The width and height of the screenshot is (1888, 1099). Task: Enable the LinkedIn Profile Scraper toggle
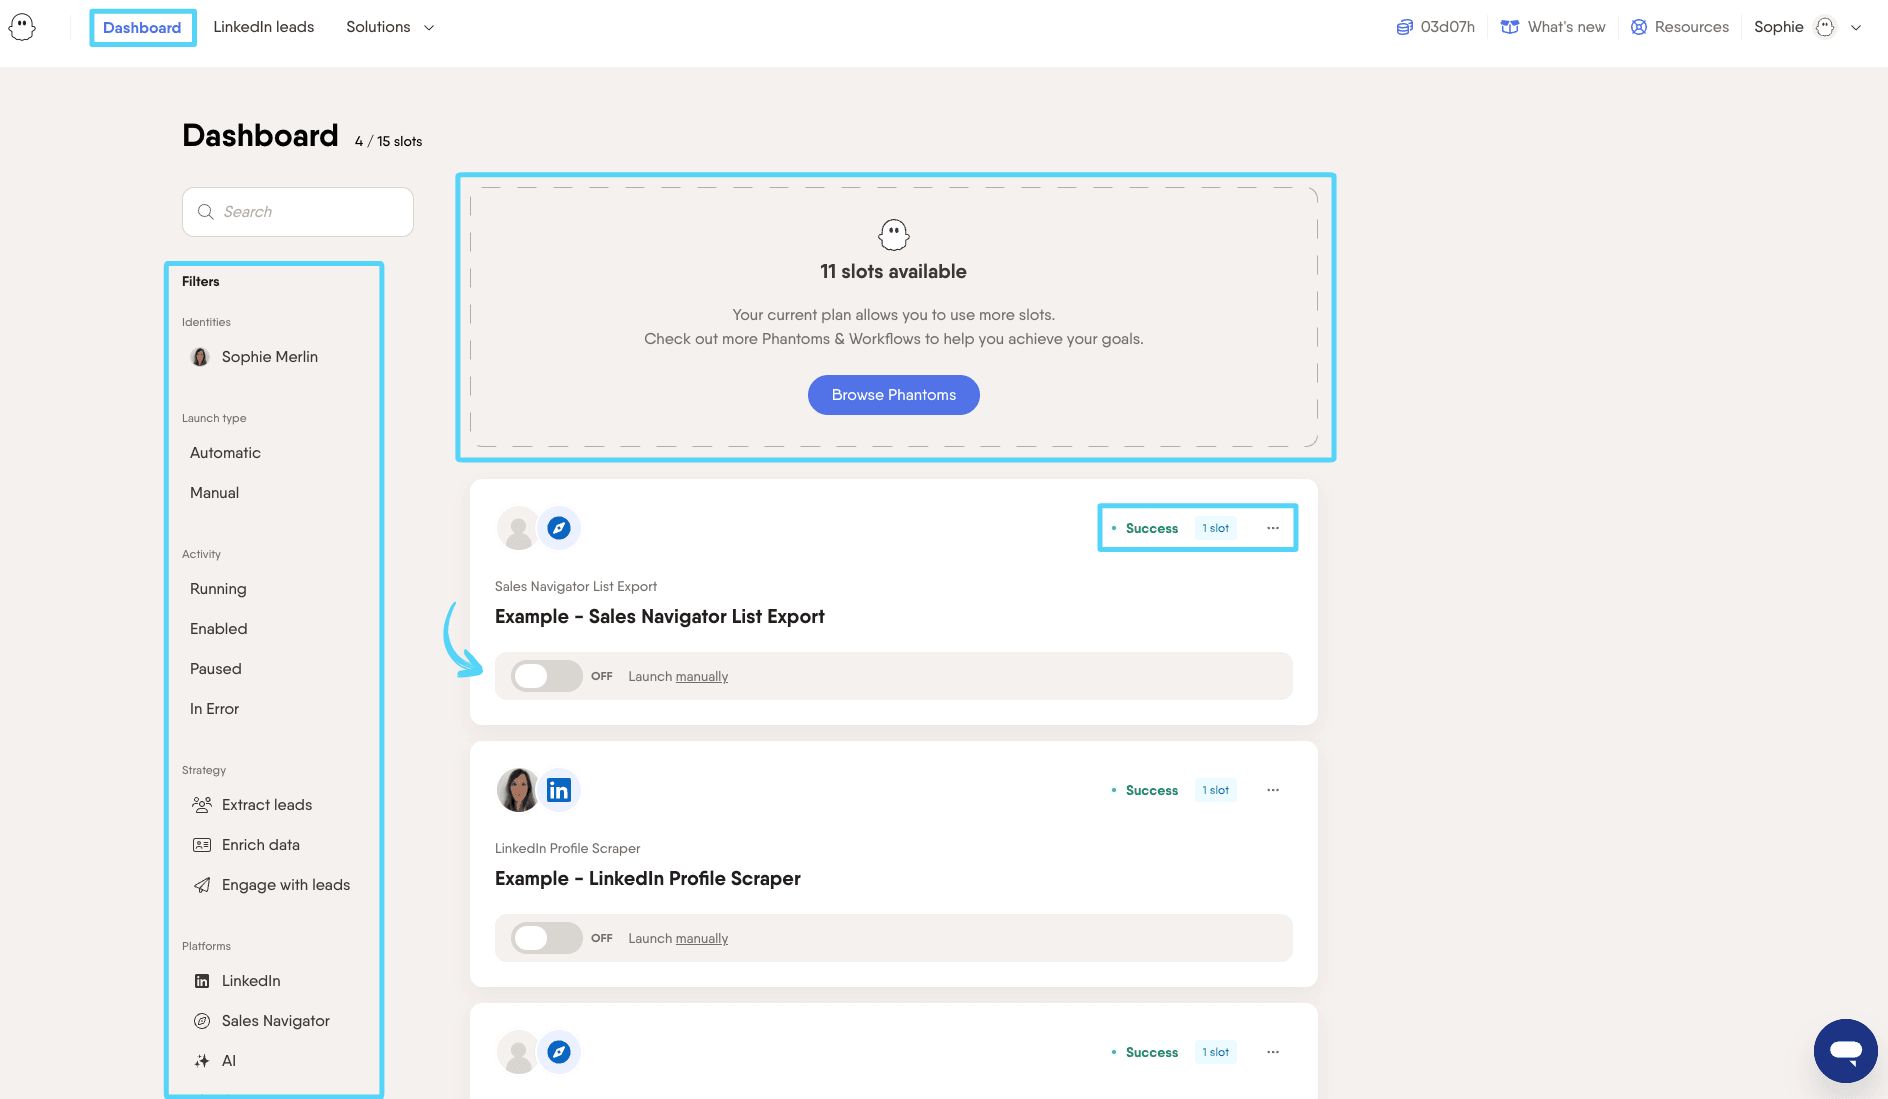point(546,938)
